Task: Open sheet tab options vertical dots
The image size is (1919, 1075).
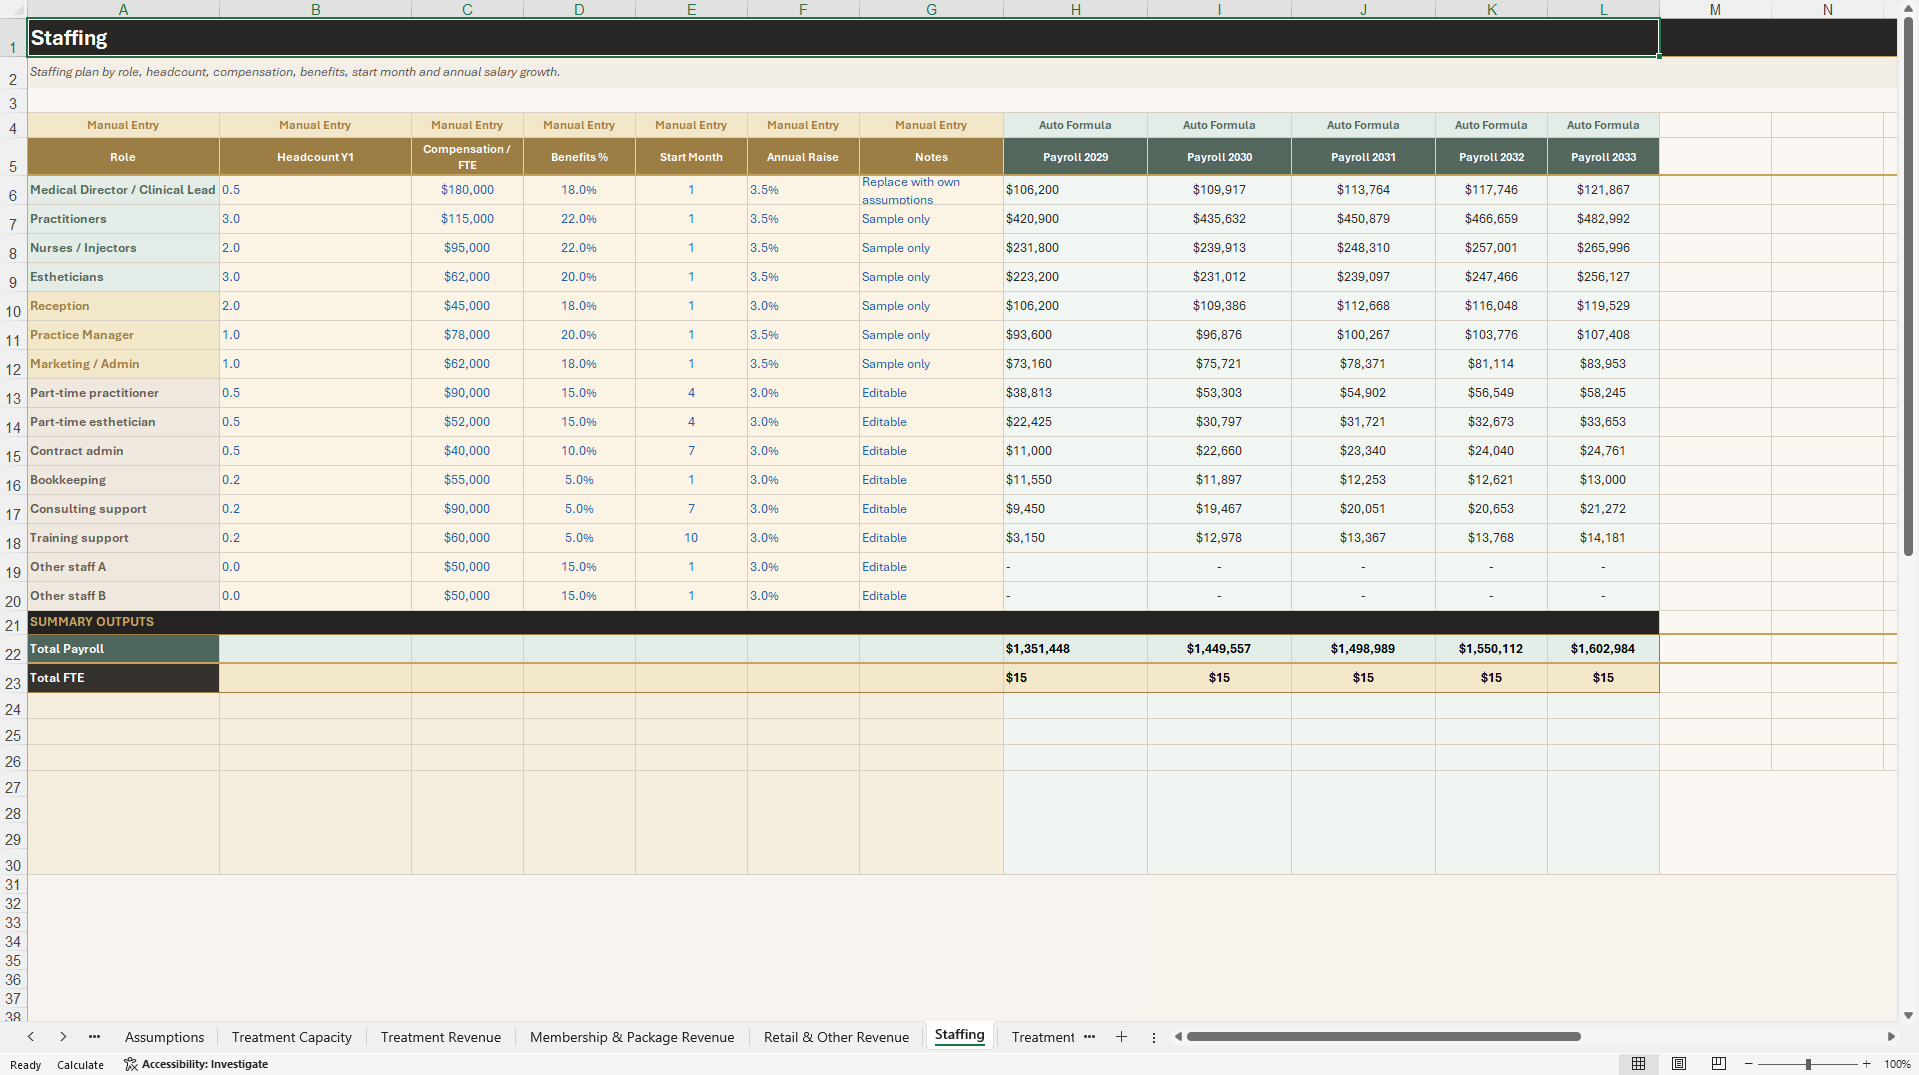Action: (1153, 1037)
